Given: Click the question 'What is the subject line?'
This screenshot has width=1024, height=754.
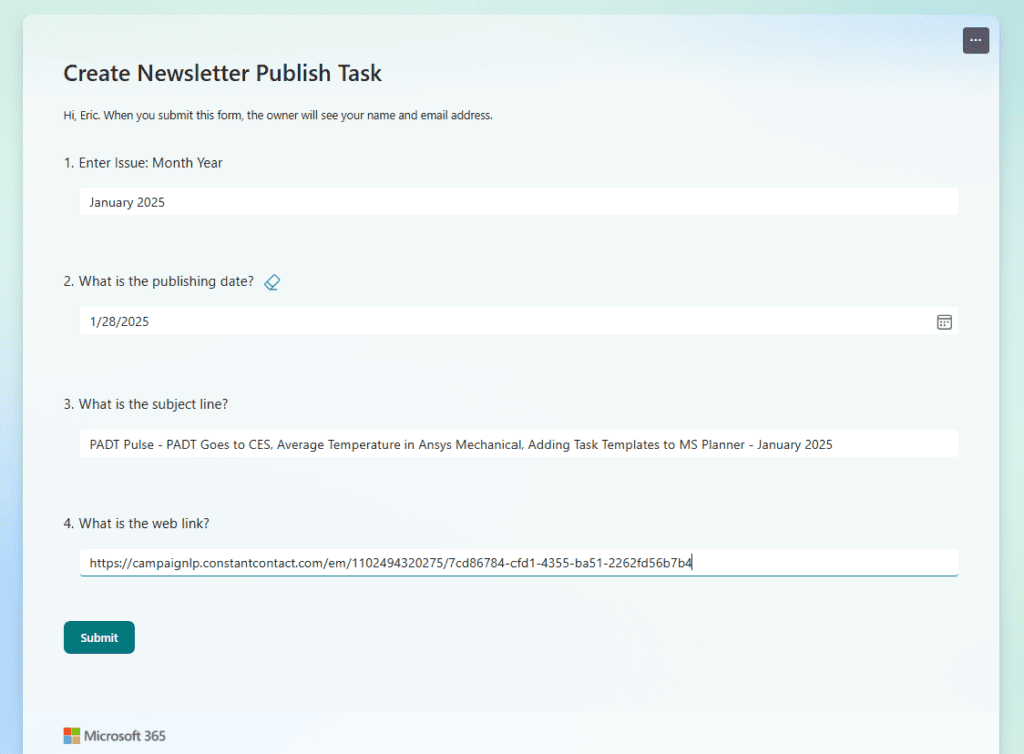Looking at the screenshot, I should pos(153,404).
